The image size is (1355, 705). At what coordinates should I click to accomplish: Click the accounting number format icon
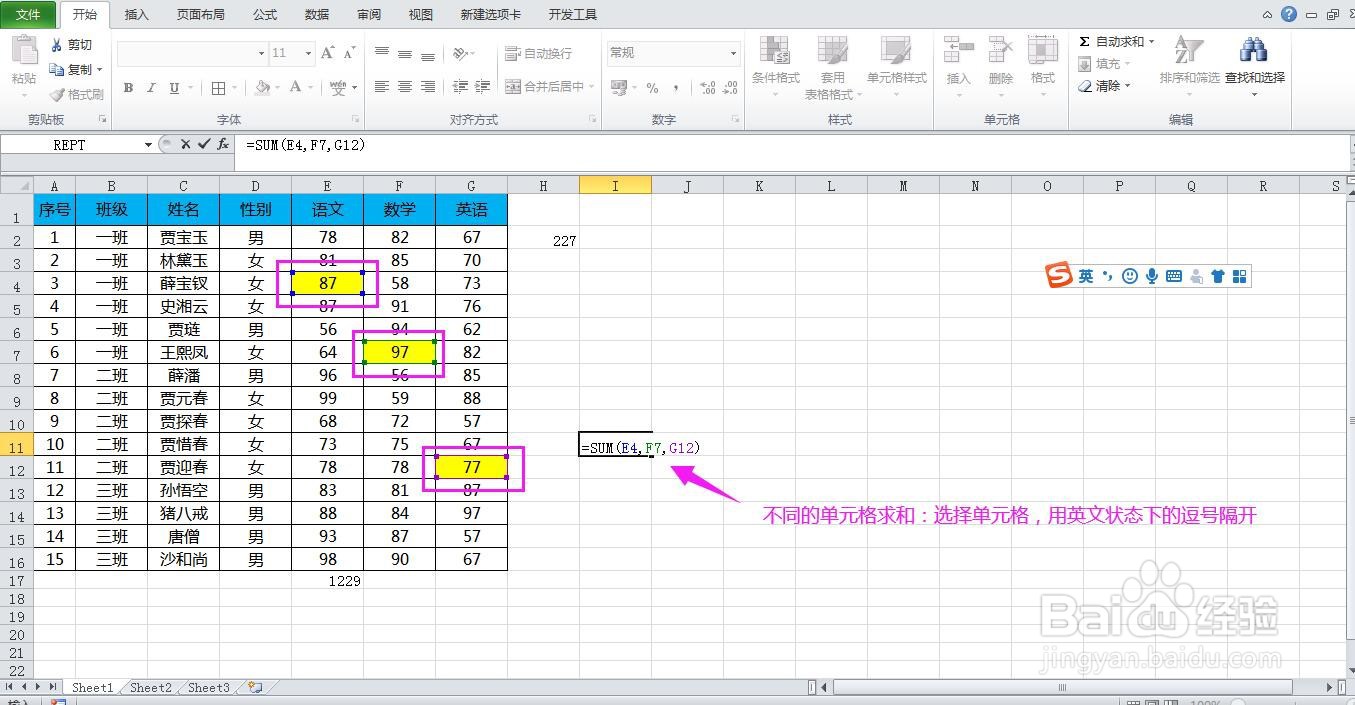(x=620, y=88)
